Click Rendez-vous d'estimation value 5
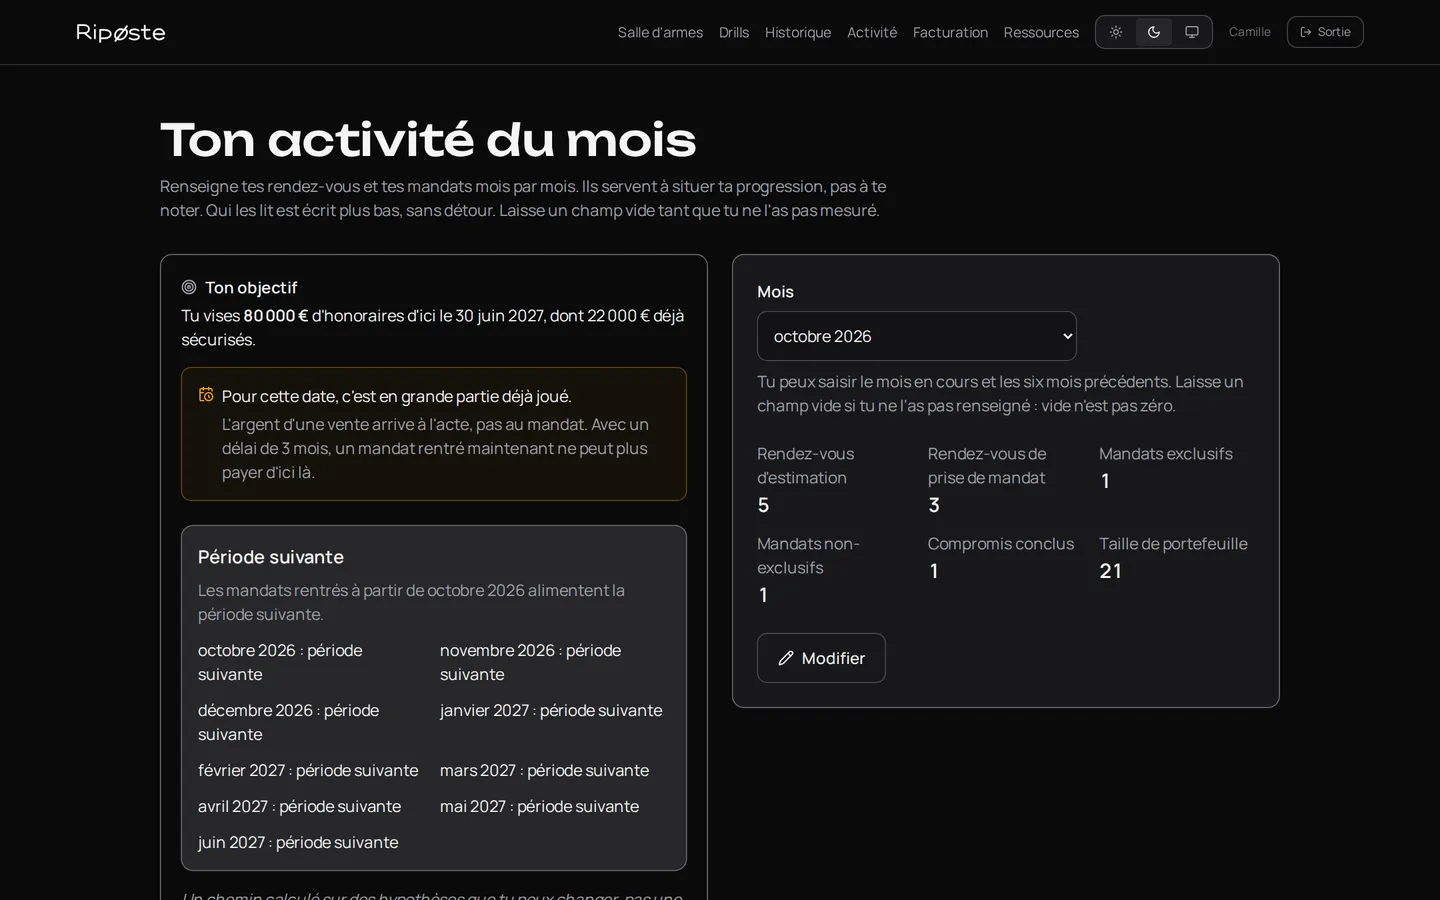1440x900 pixels. click(763, 505)
